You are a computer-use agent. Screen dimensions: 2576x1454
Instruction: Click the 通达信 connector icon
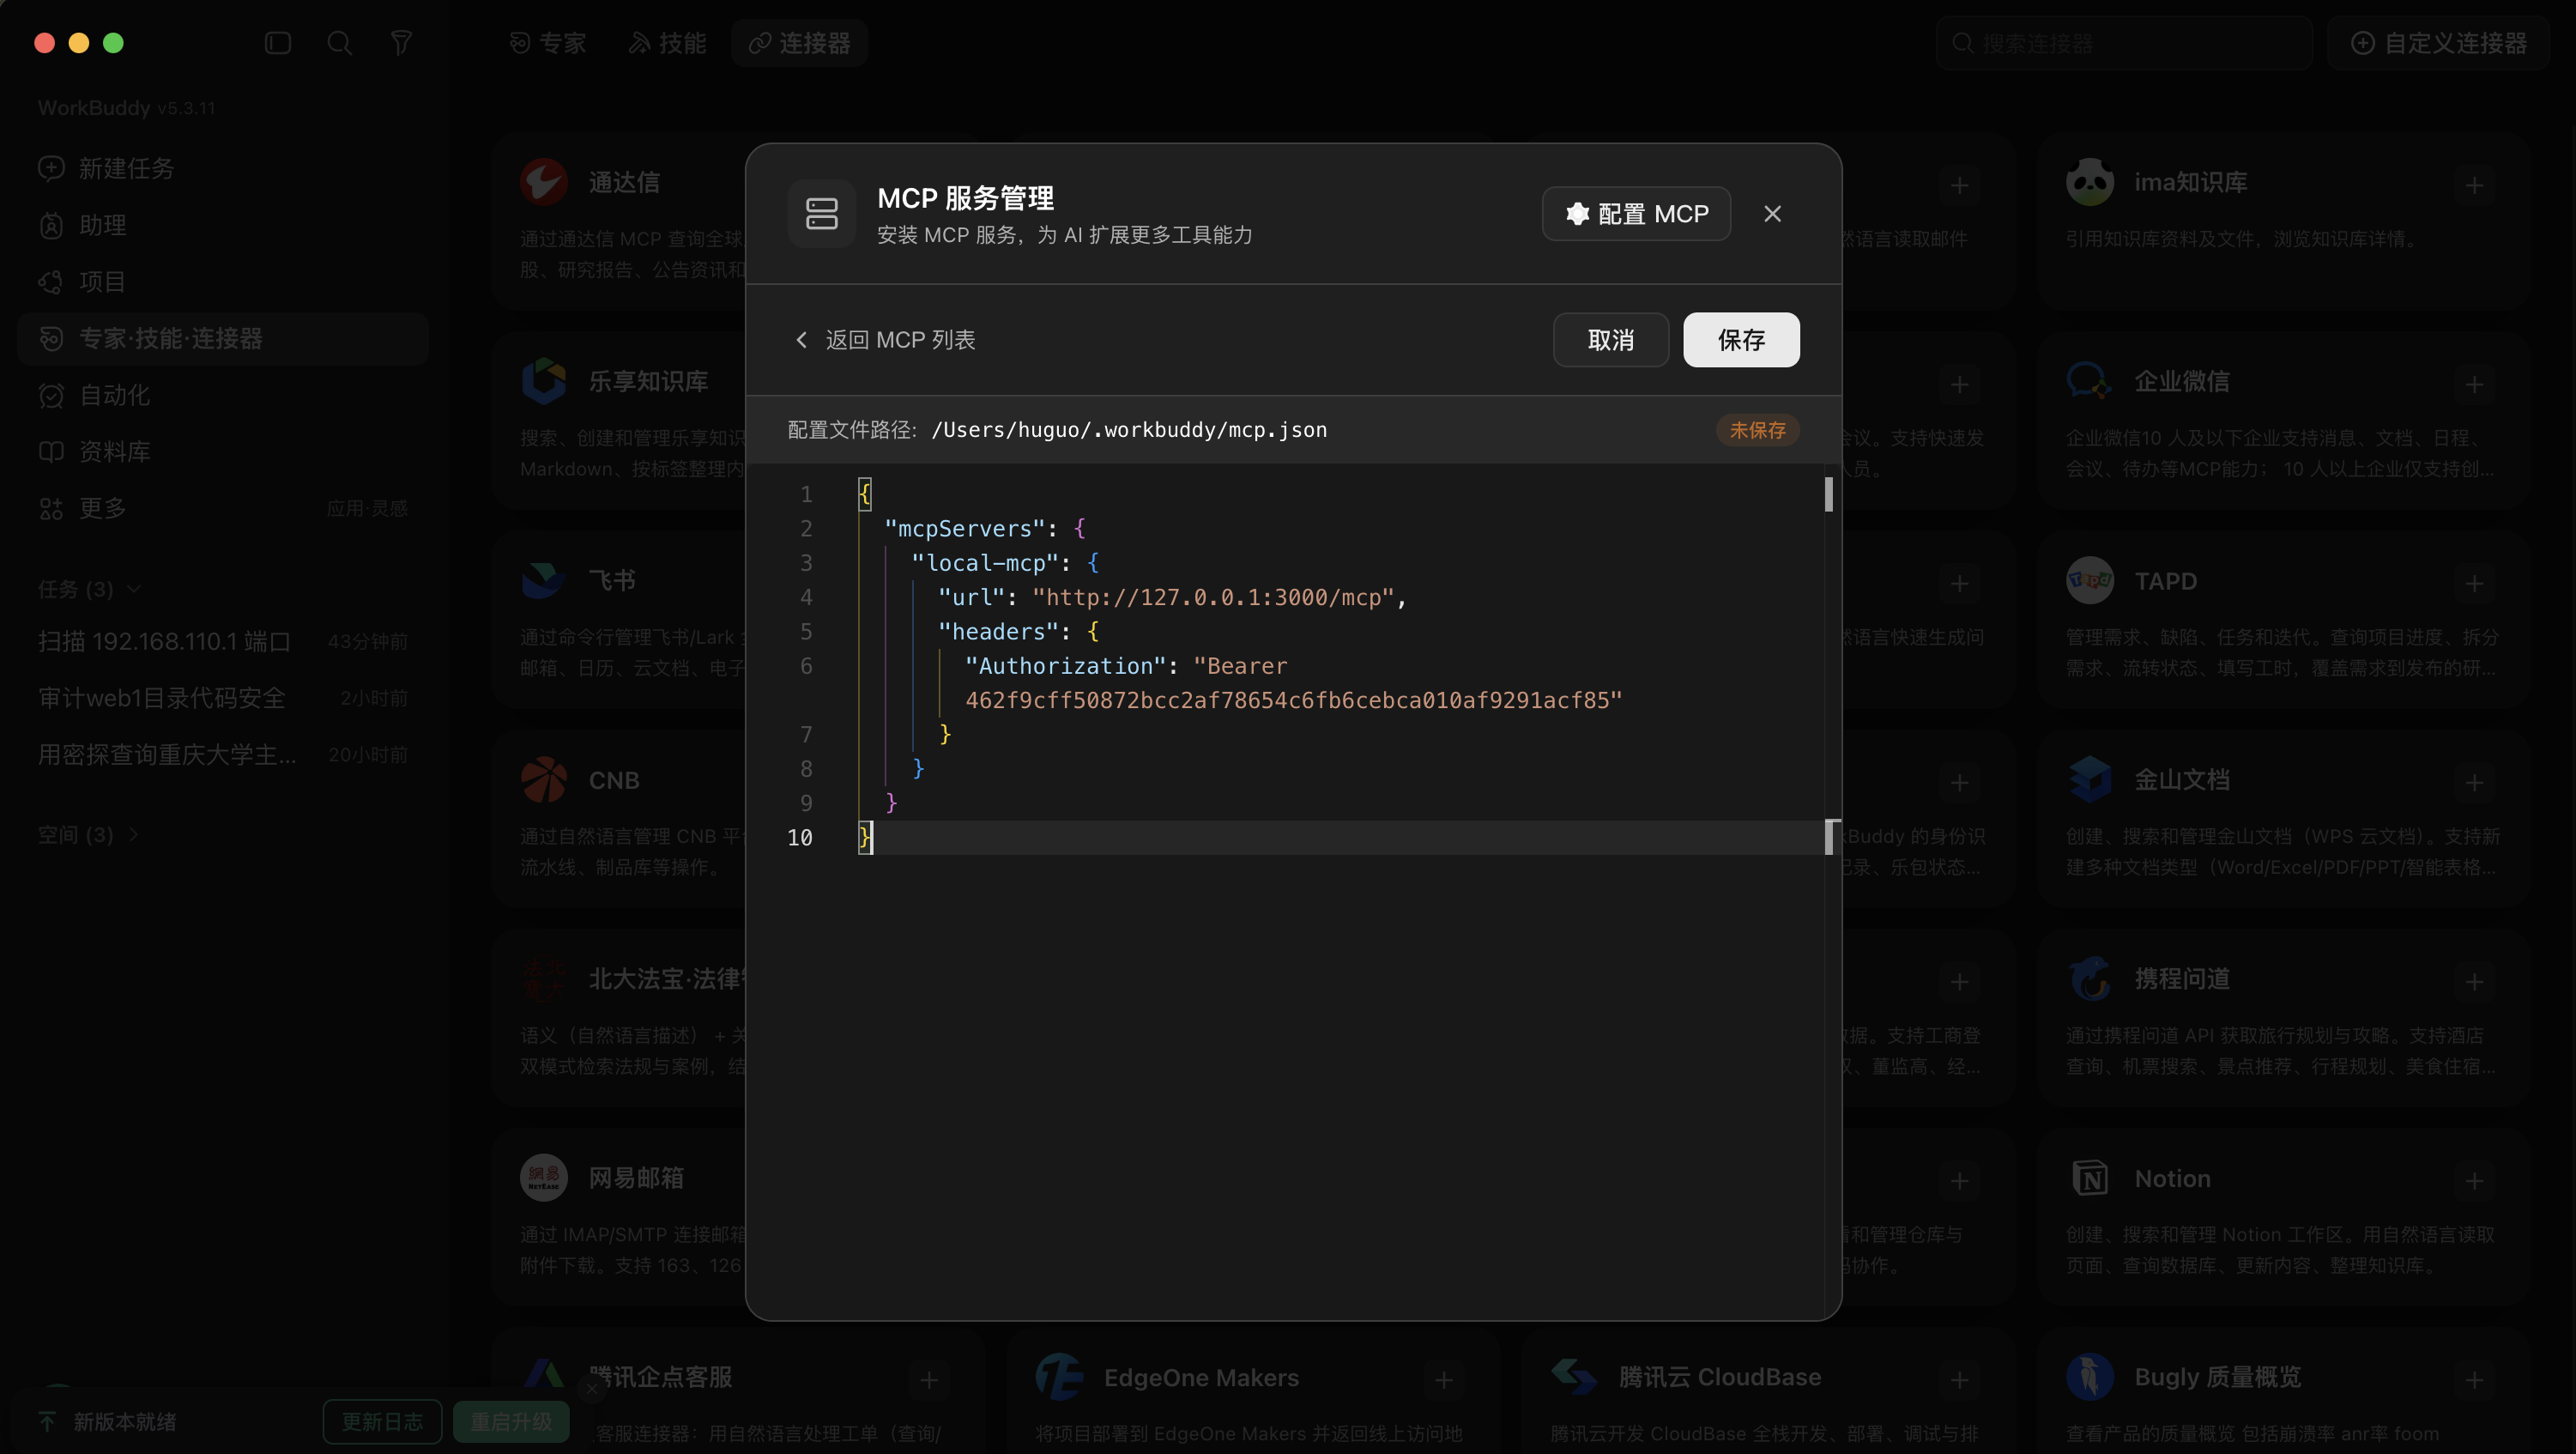[544, 182]
